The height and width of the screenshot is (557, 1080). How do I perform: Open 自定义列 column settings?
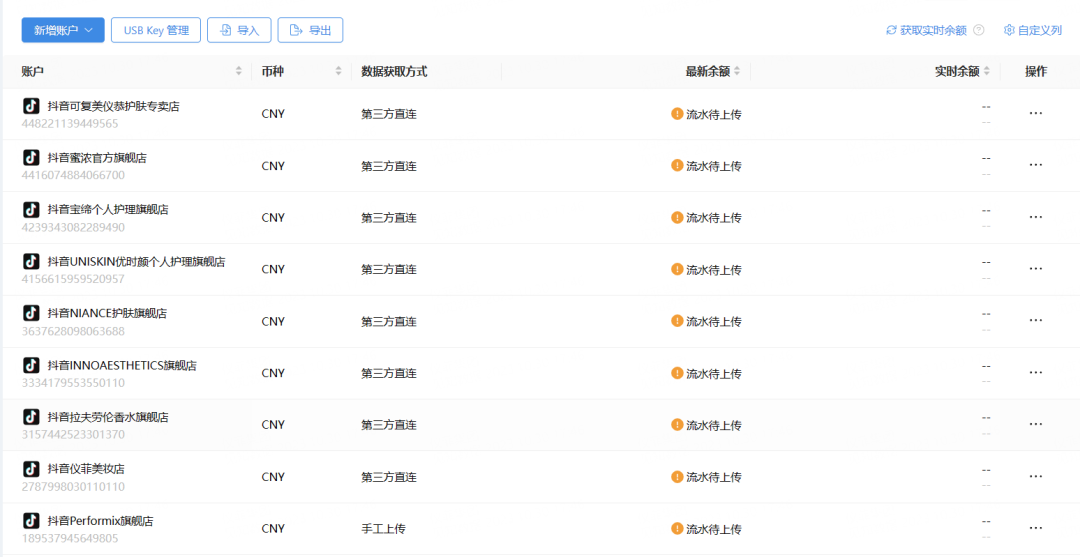coord(1032,30)
